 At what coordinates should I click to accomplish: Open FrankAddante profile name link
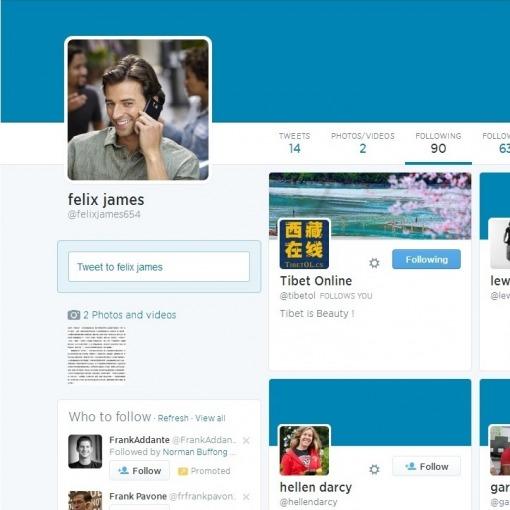click(x=139, y=440)
